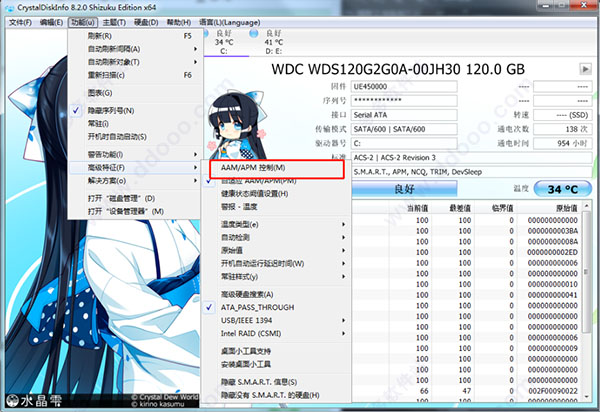Click interface field Serial ATA
This screenshot has height=412, width=600.
[x=404, y=115]
